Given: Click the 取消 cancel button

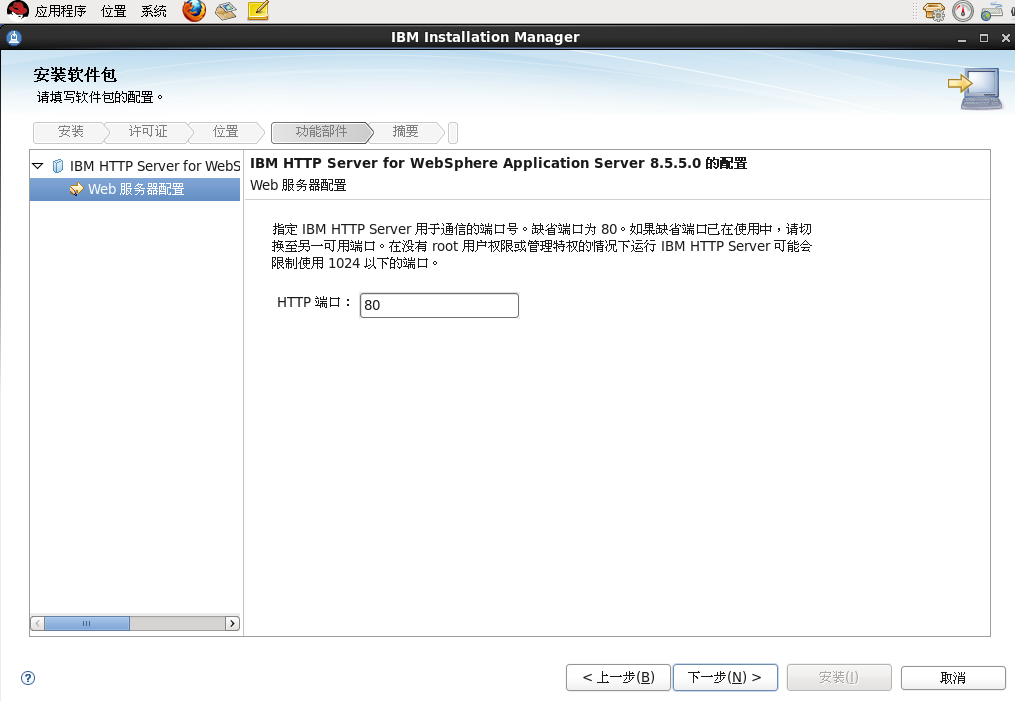Looking at the screenshot, I should (953, 678).
